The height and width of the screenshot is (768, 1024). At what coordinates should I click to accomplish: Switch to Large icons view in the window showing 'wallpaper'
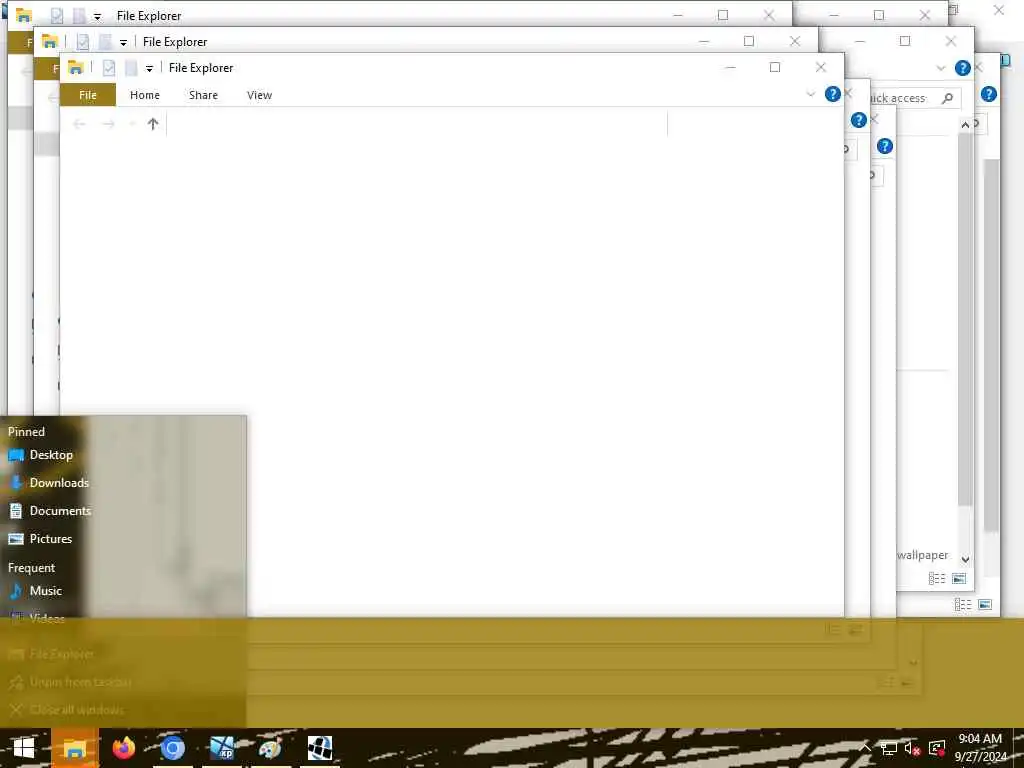coord(959,579)
